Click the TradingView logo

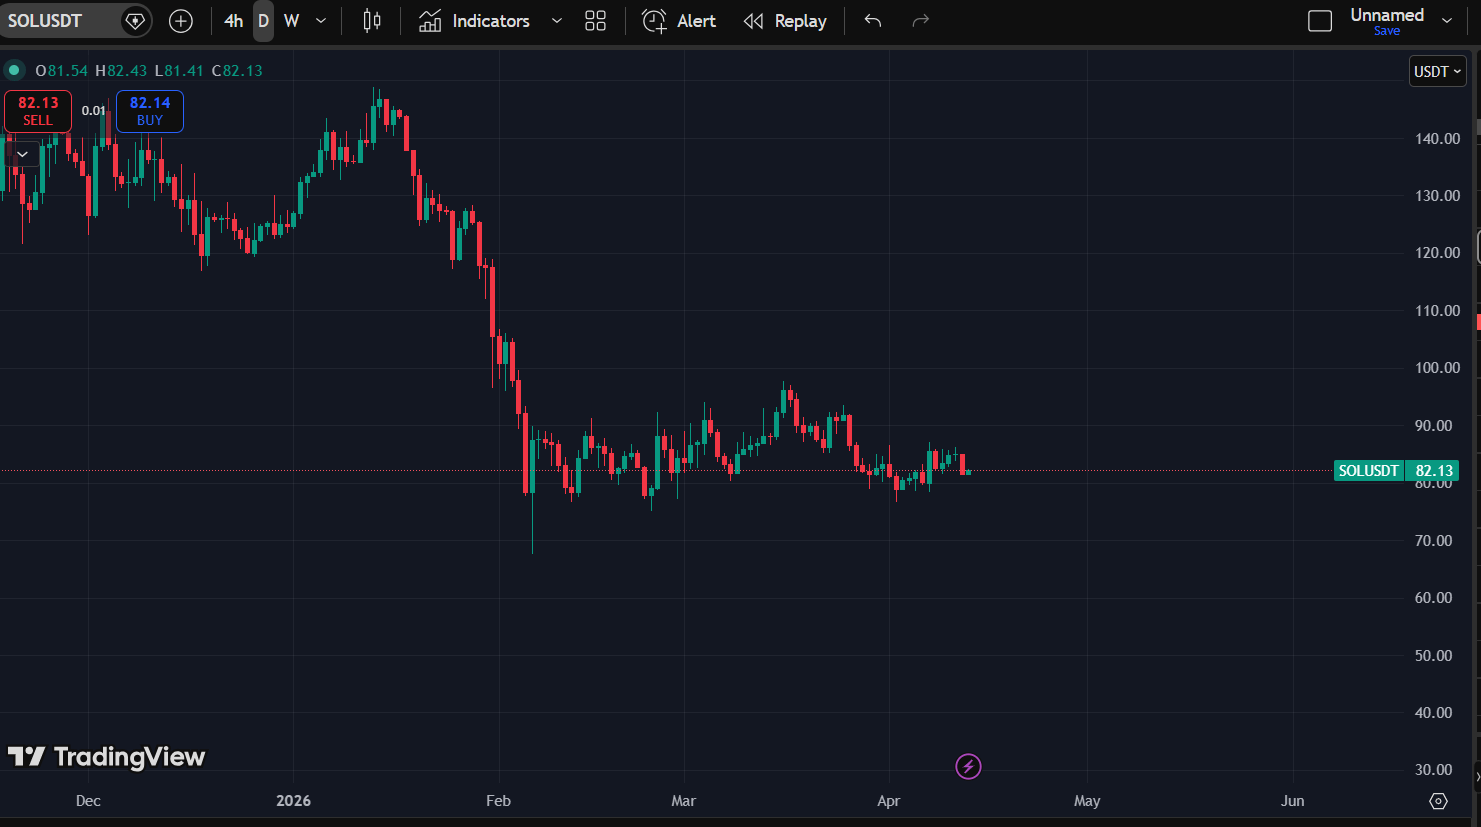click(x=106, y=757)
